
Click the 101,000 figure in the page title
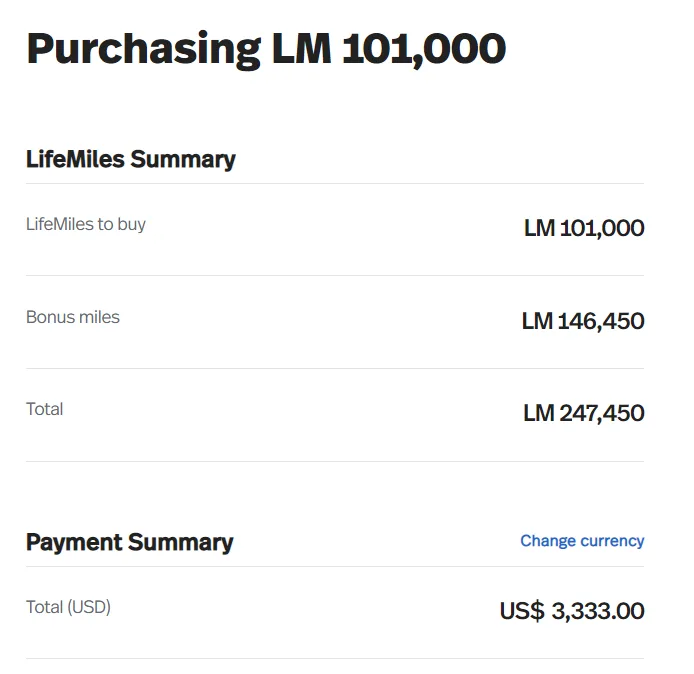click(x=423, y=48)
